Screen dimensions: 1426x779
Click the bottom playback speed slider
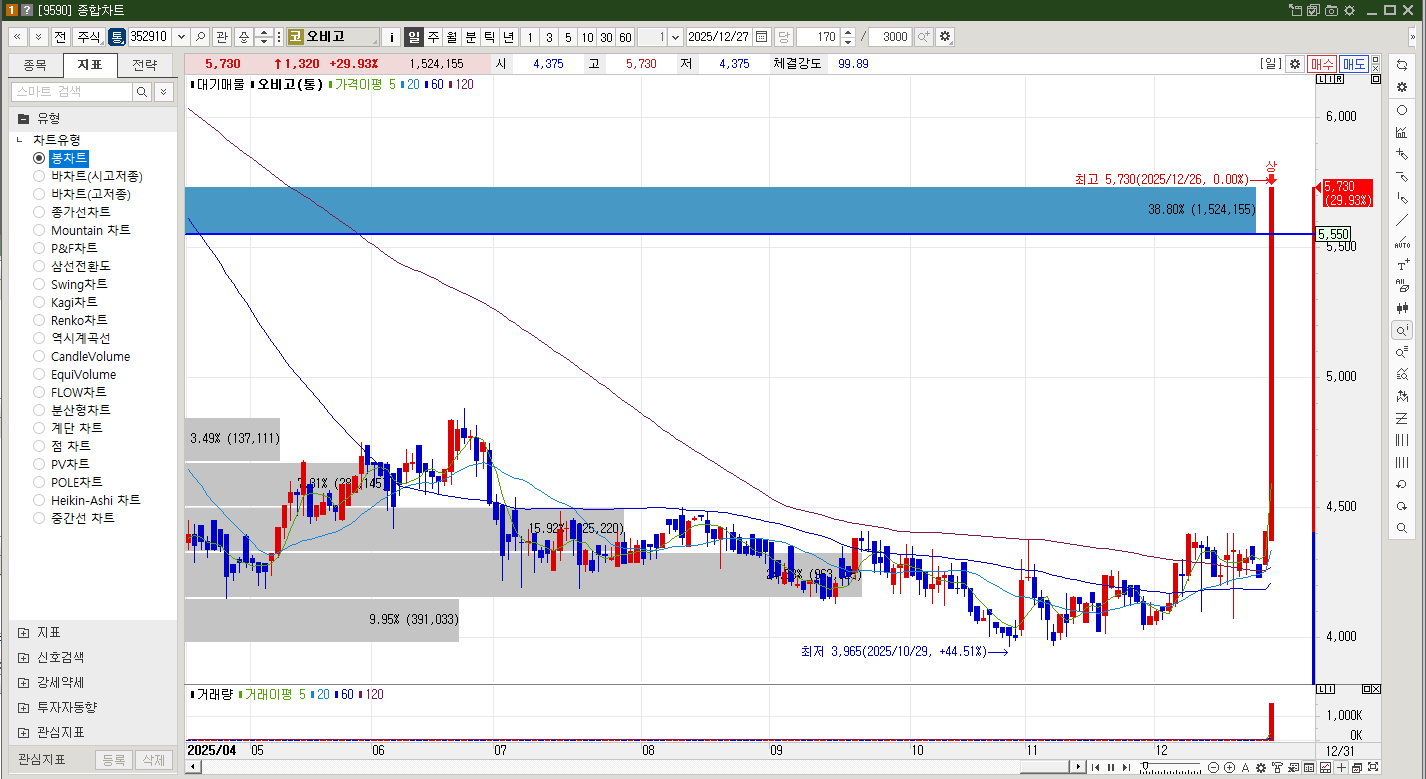[x=1171, y=767]
